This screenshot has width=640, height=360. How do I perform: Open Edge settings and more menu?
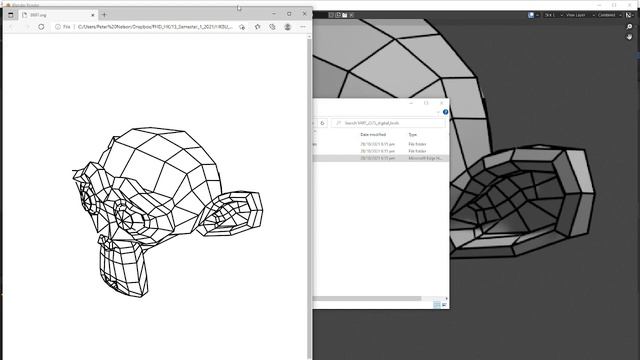303,27
